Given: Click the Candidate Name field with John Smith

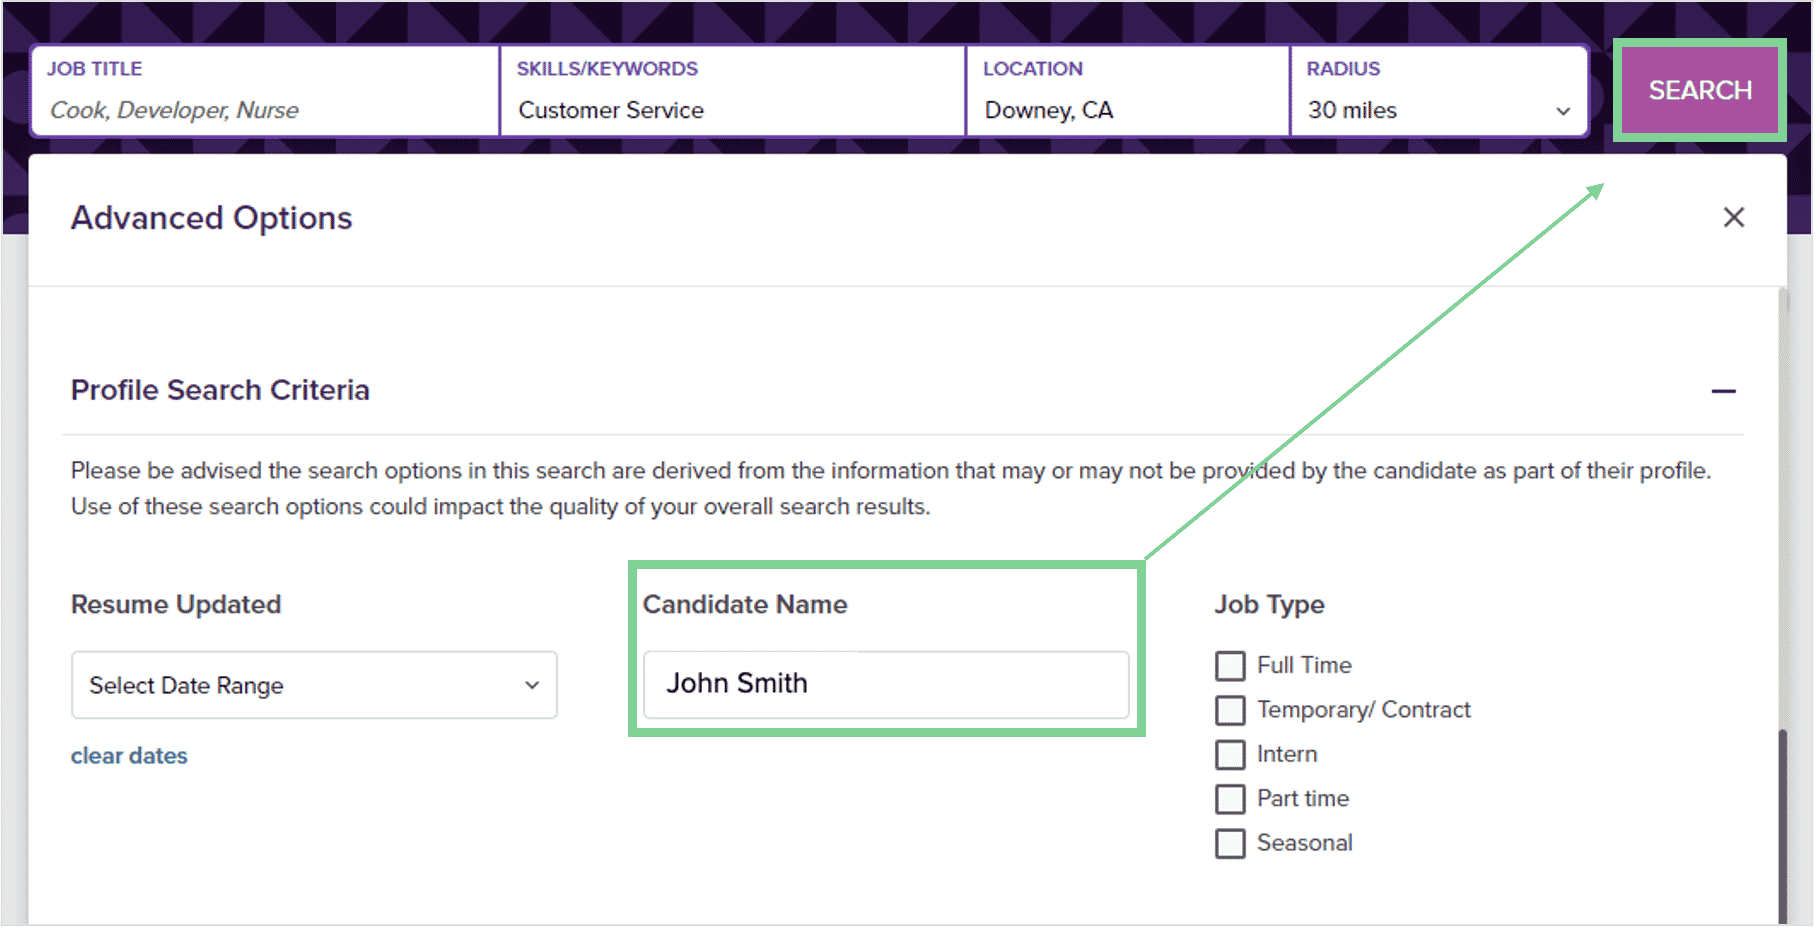Looking at the screenshot, I should pyautogui.click(x=885, y=684).
